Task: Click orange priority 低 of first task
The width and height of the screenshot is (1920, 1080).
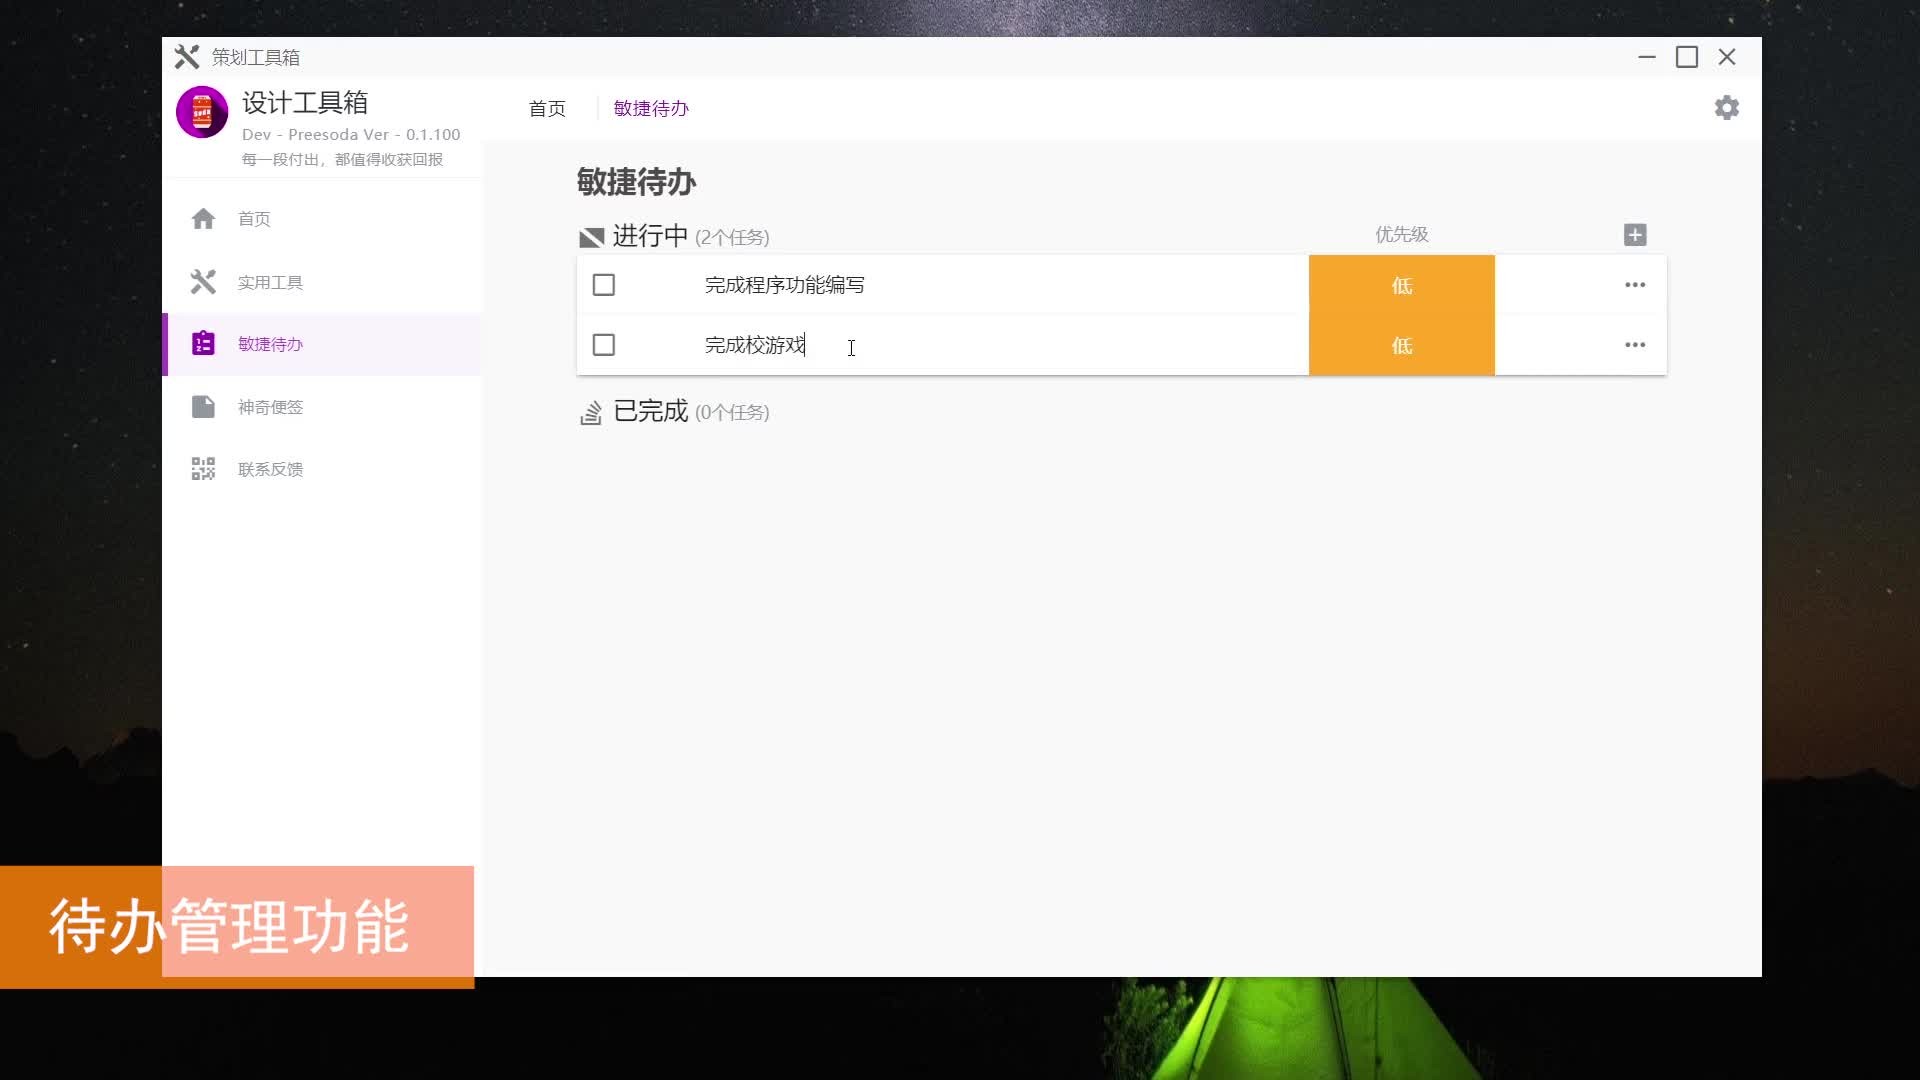Action: 1401,285
